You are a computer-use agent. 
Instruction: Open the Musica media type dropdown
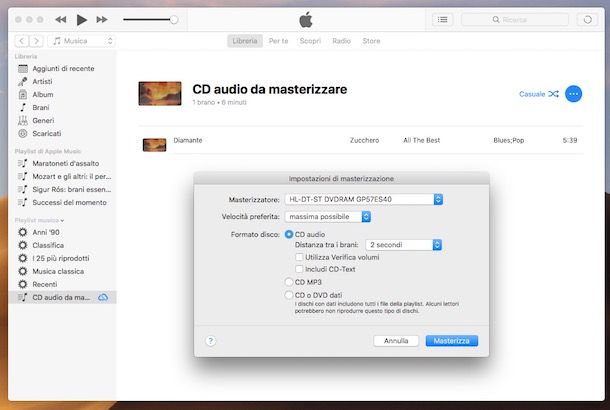click(x=82, y=41)
